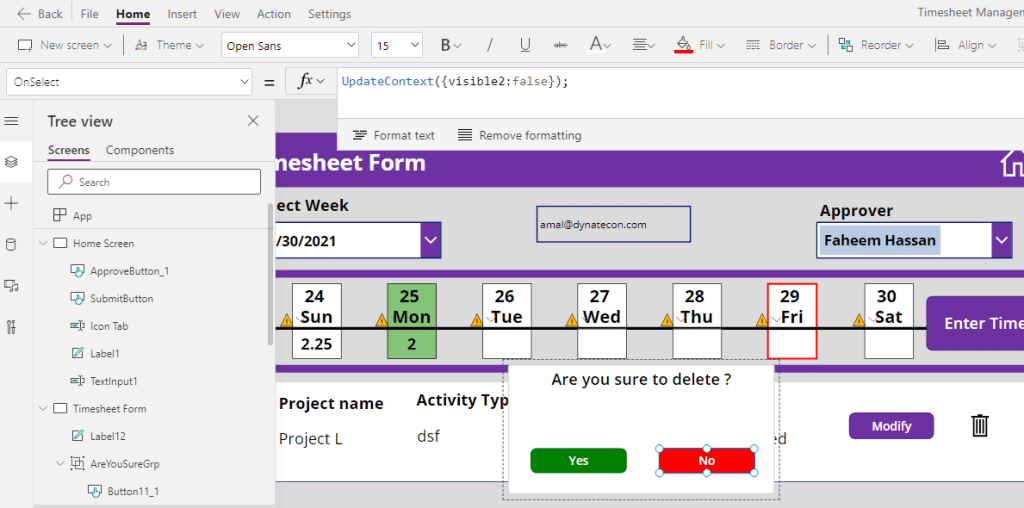Toggle underline text formatting
The image size is (1024, 508).
[525, 45]
